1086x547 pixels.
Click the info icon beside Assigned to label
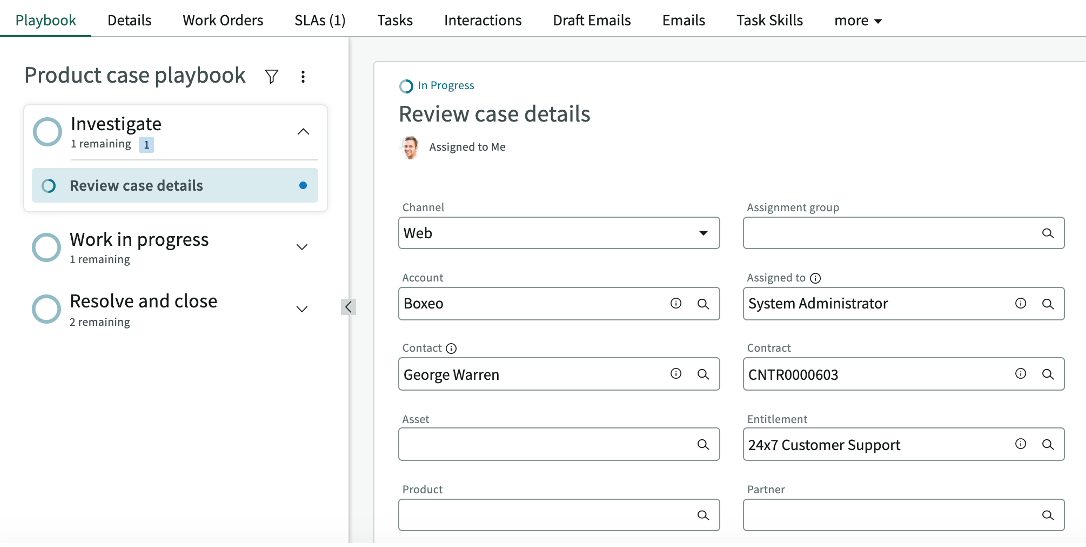pyautogui.click(x=816, y=278)
